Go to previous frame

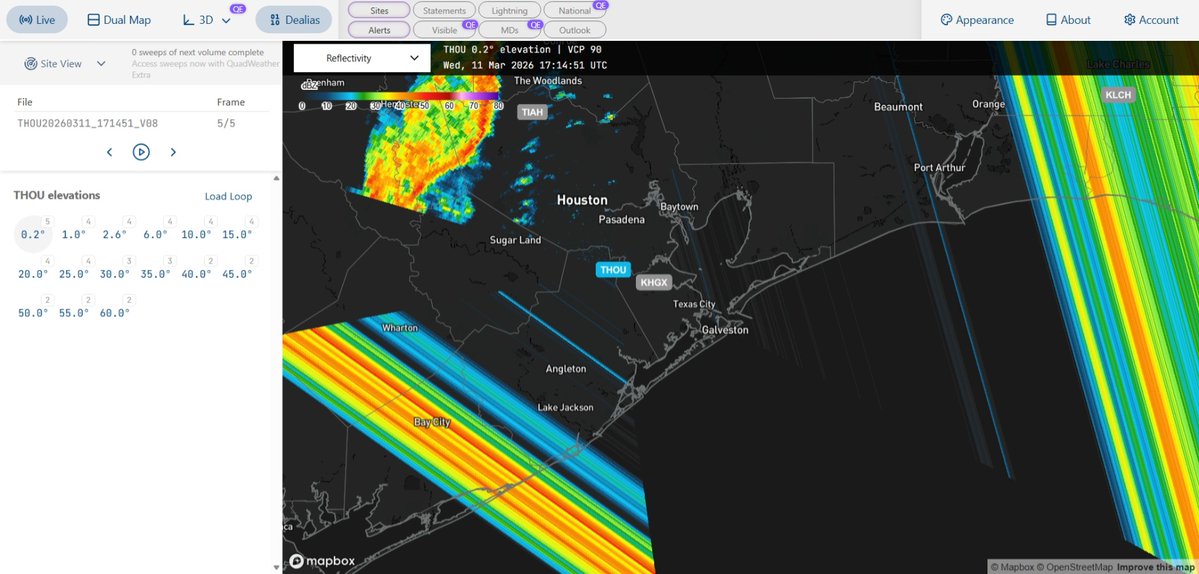[109, 152]
